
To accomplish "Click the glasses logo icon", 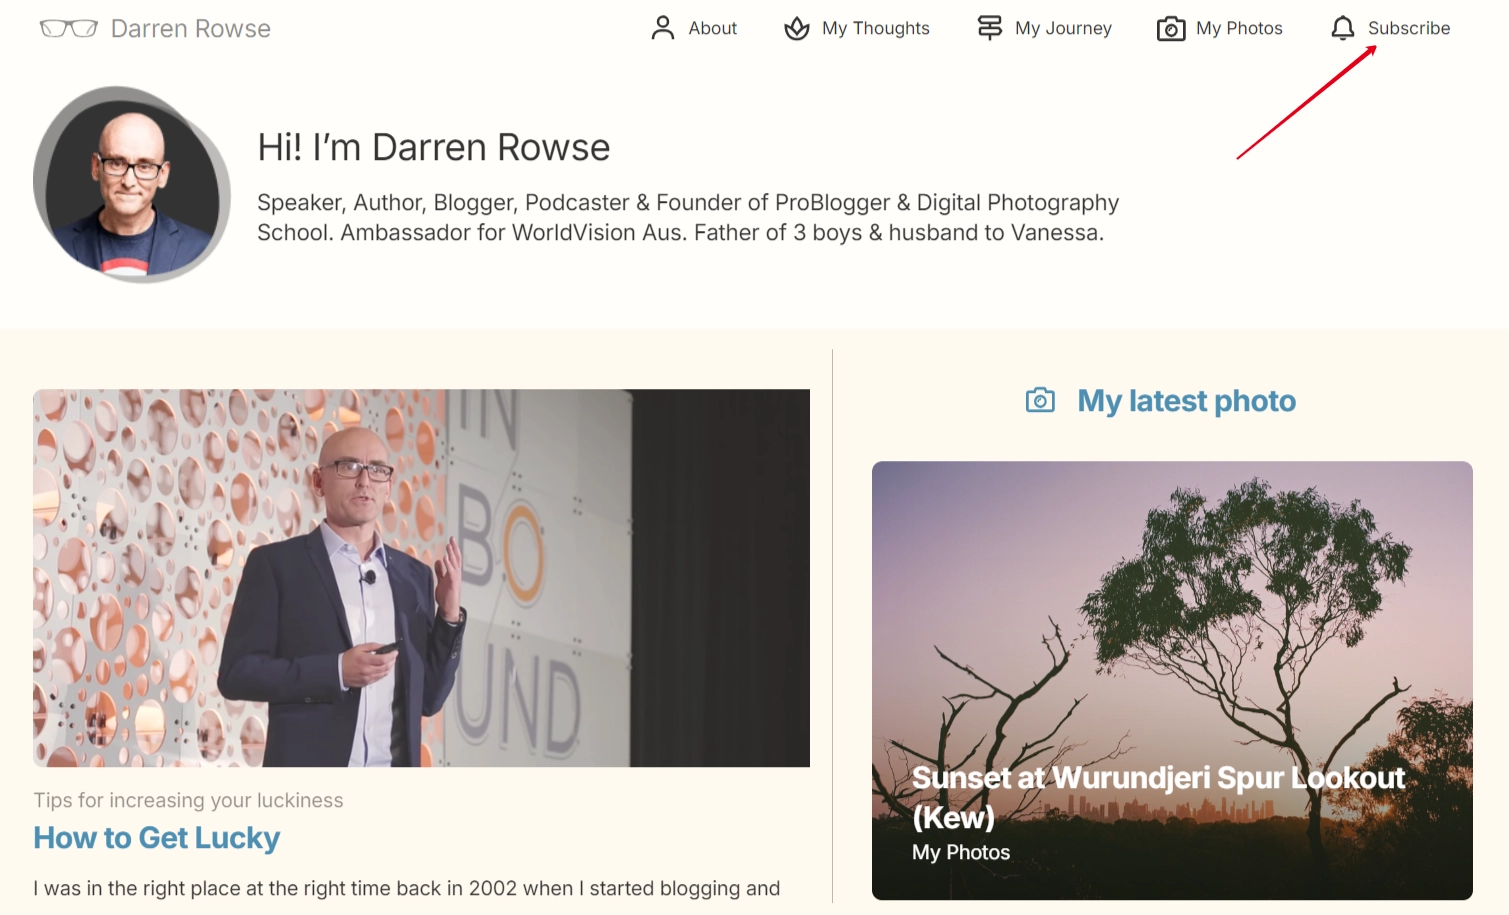I will tap(68, 28).
